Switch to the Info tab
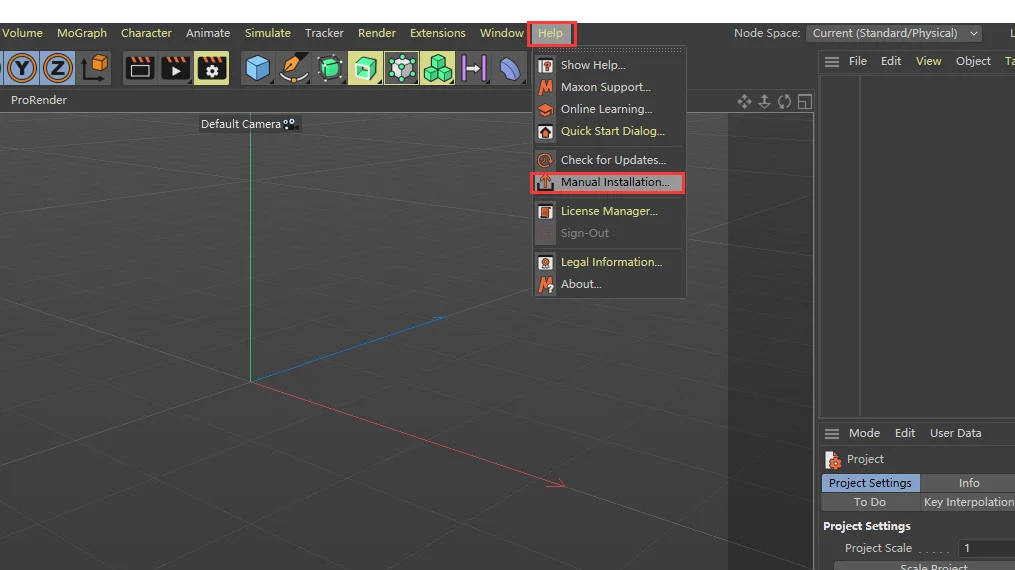The width and height of the screenshot is (1015, 570). (968, 483)
